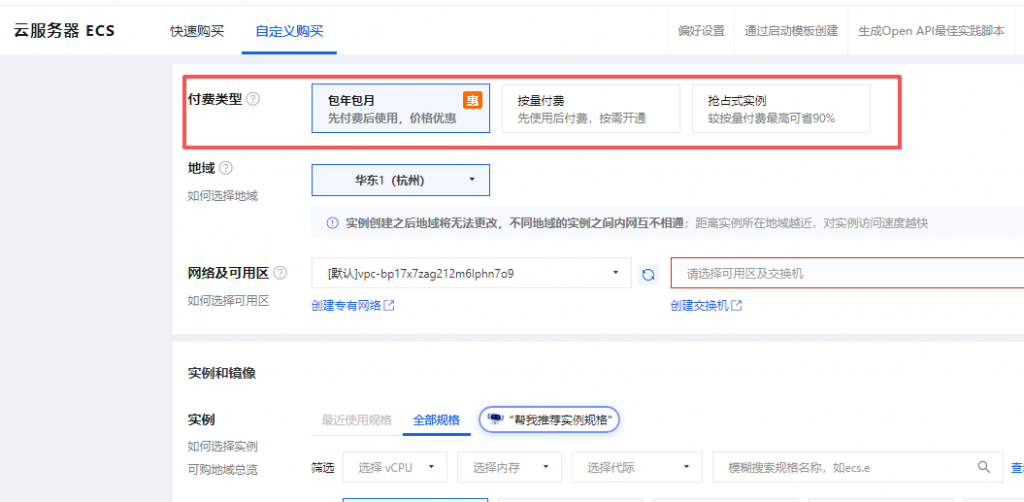Viewport: 1024px width, 502px height.
Task: Click the search magnifier icon in spec filter
Action: 983,466
